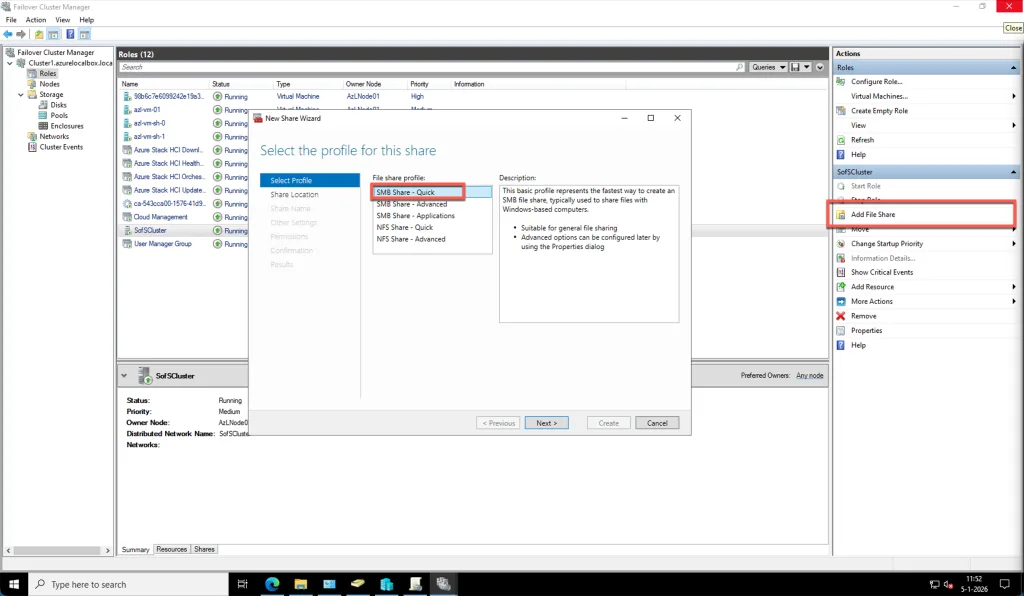Click the Add File Share action icon
Viewport: 1024px width, 596px height.
coord(841,215)
